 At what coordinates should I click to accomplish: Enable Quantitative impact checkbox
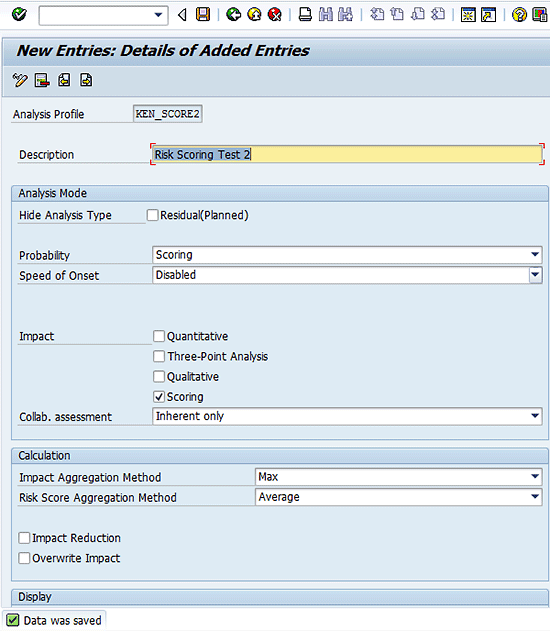[159, 336]
